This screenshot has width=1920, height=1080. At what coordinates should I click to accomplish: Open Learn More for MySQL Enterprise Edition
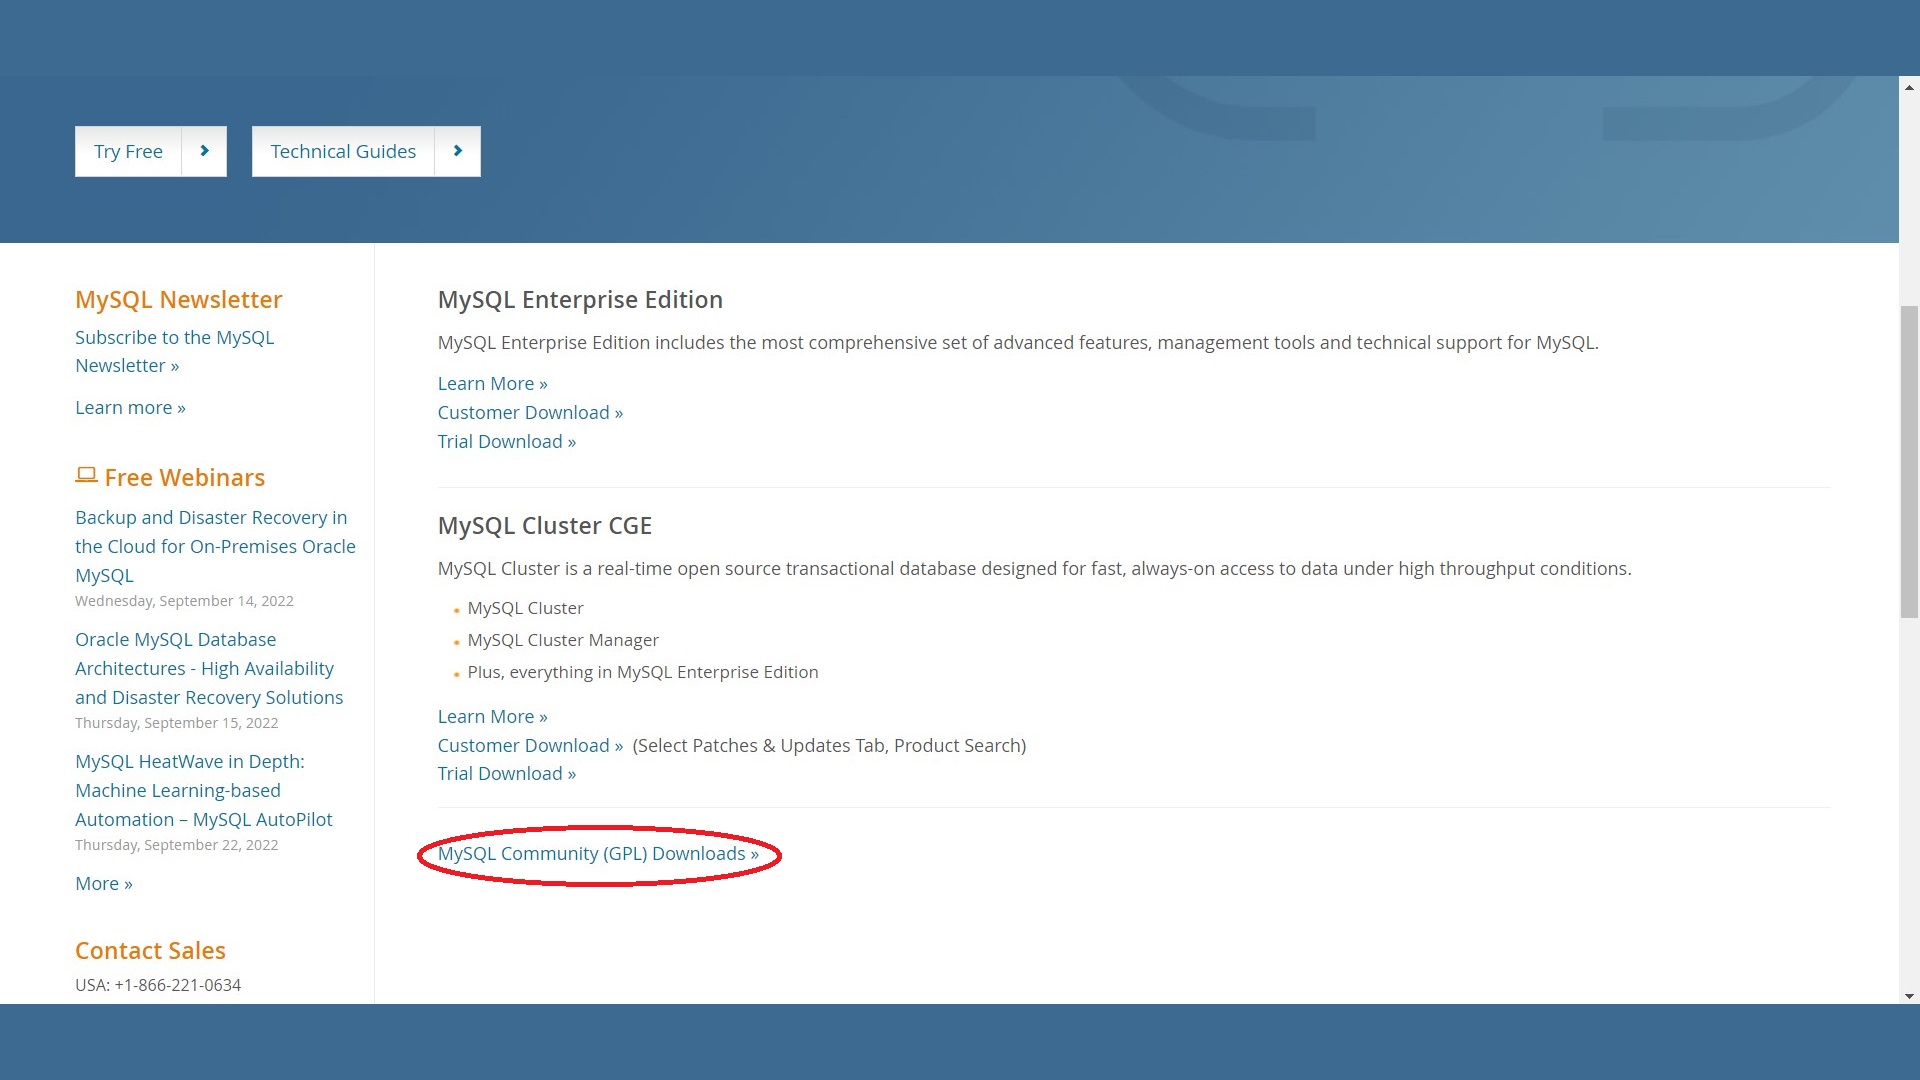(492, 382)
